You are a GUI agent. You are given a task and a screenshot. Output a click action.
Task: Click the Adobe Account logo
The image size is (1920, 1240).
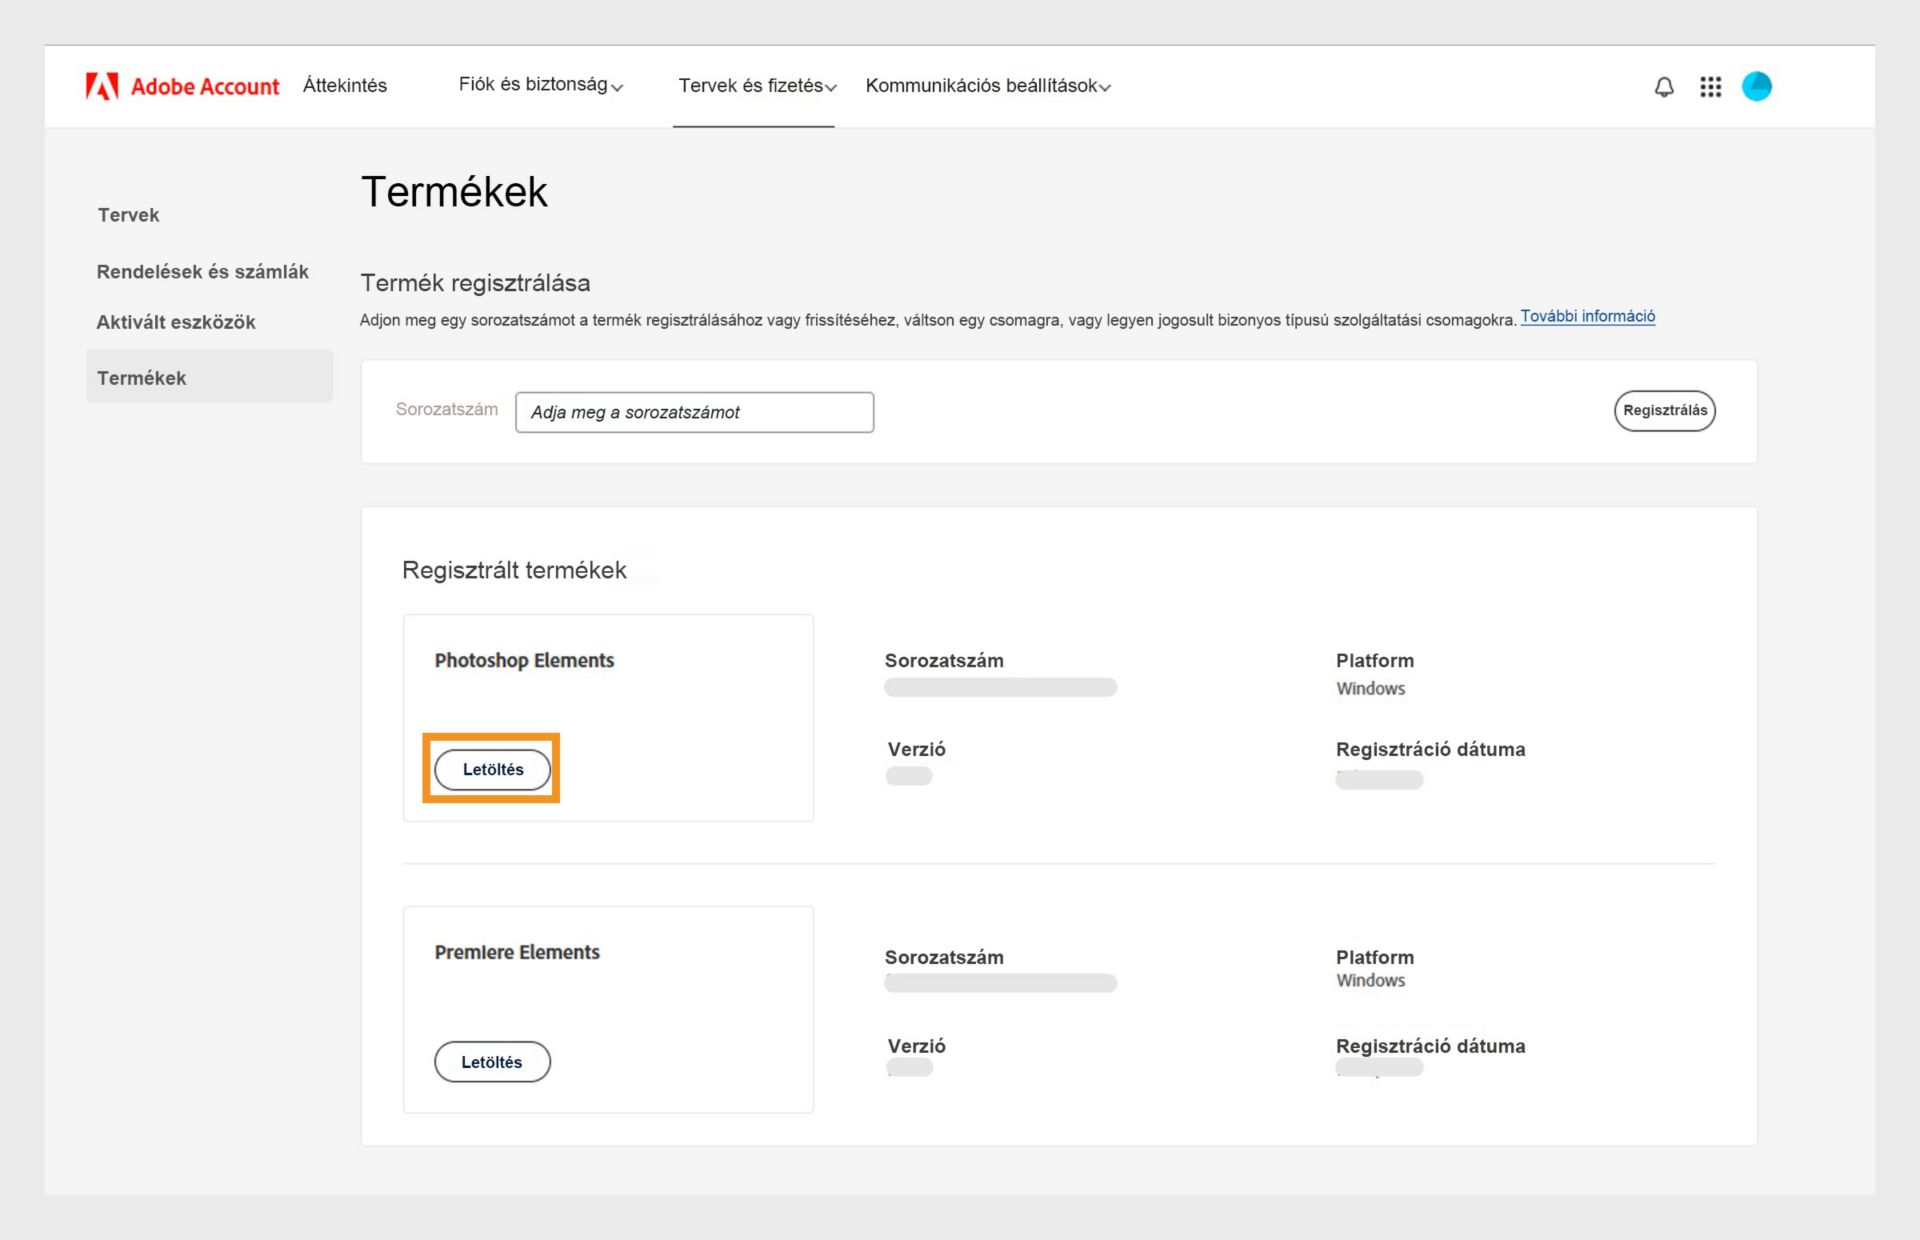[x=183, y=86]
